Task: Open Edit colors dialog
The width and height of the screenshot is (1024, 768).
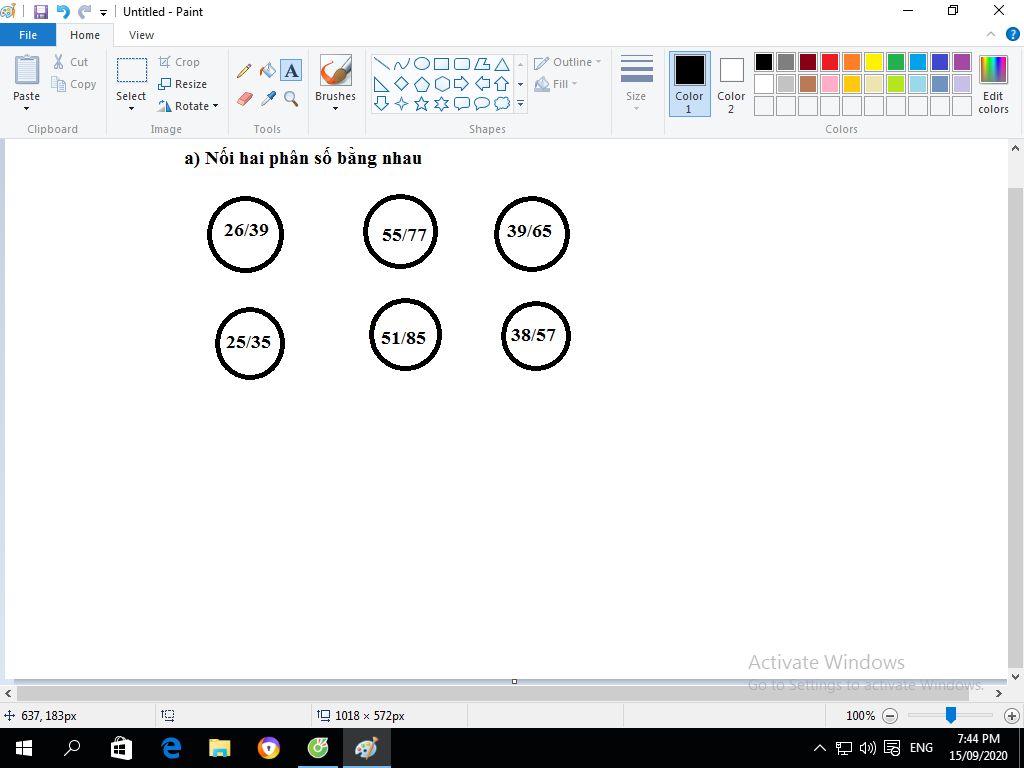Action: coord(993,84)
